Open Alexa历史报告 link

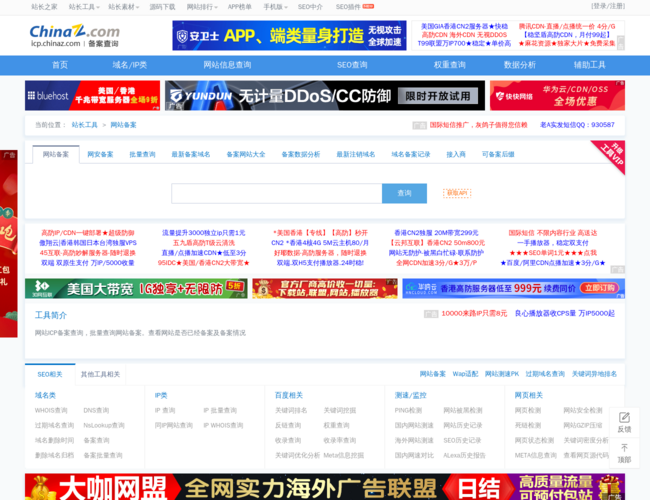[x=464, y=455]
